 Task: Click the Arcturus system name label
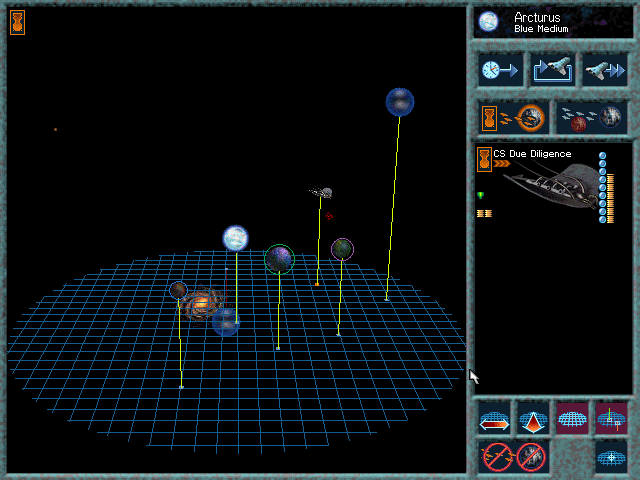(537, 18)
